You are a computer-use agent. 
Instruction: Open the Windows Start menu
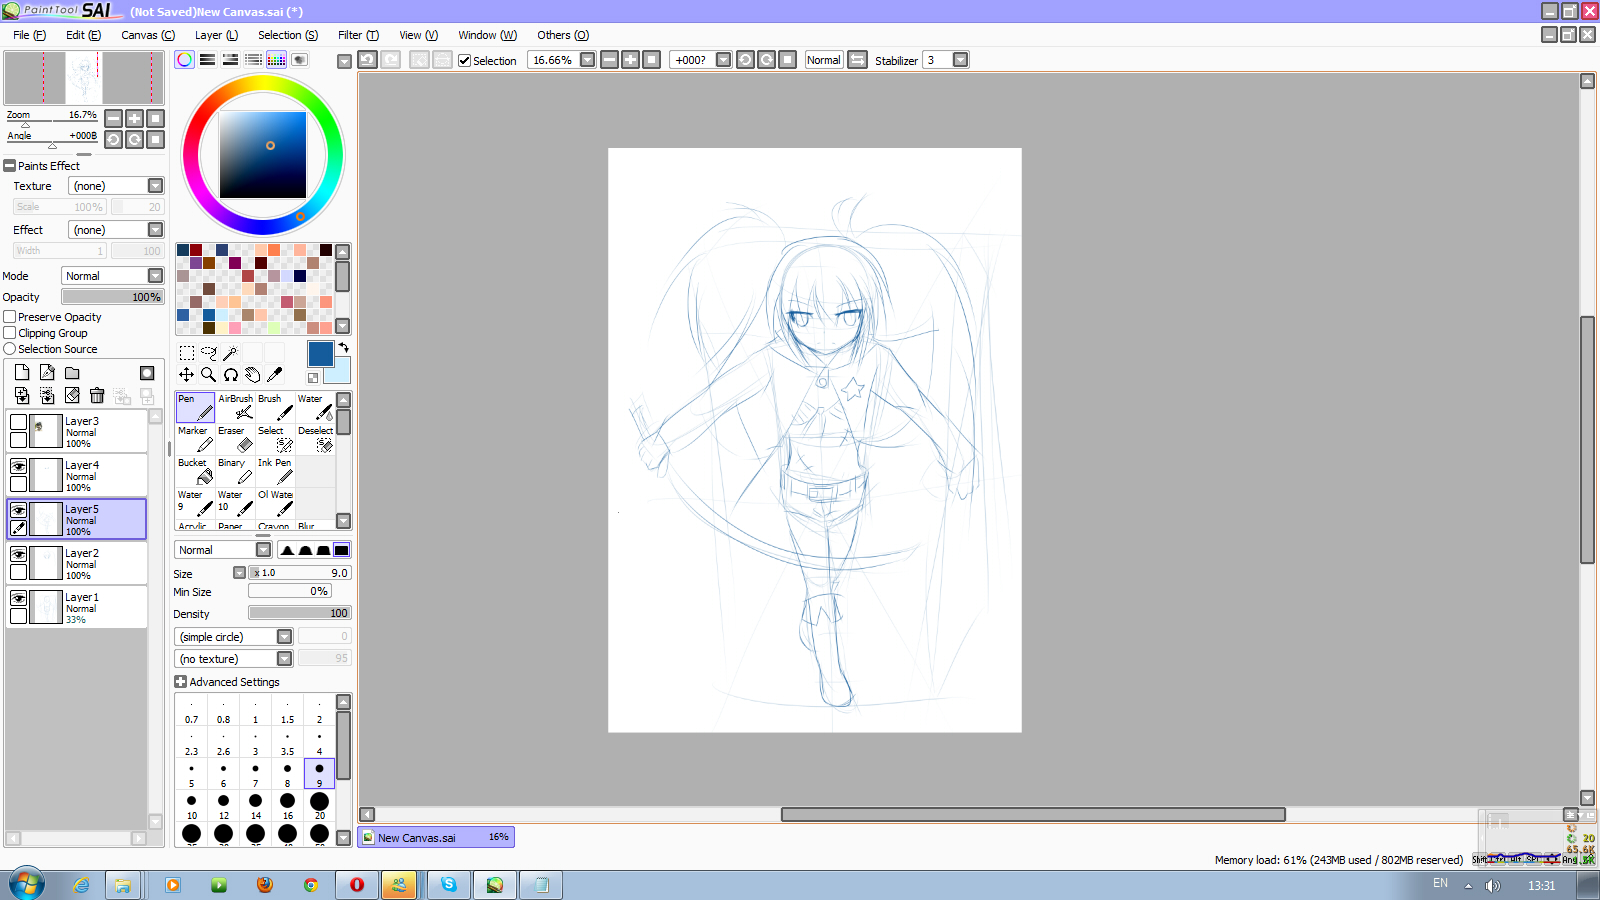[27, 884]
